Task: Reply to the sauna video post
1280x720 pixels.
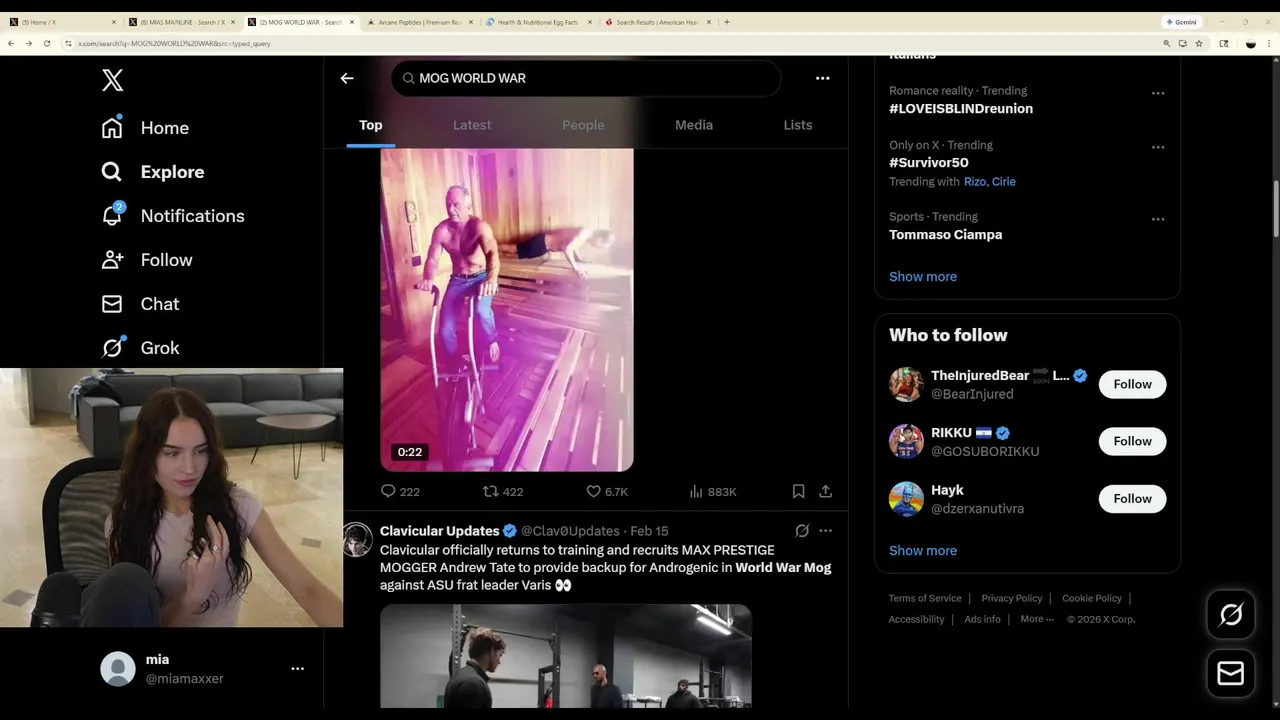Action: [x=400, y=492]
